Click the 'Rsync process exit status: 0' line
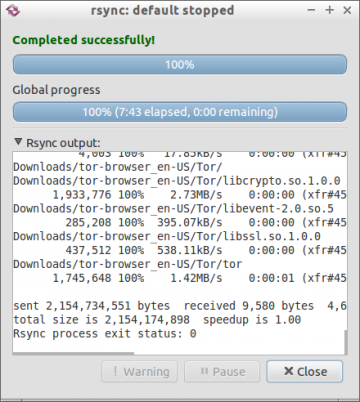Viewport: 360px width, 402px height. 105,334
